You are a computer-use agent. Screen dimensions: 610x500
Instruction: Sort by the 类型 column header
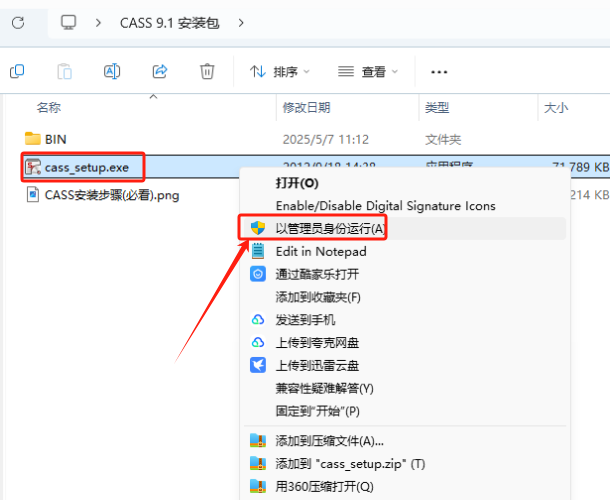click(437, 107)
